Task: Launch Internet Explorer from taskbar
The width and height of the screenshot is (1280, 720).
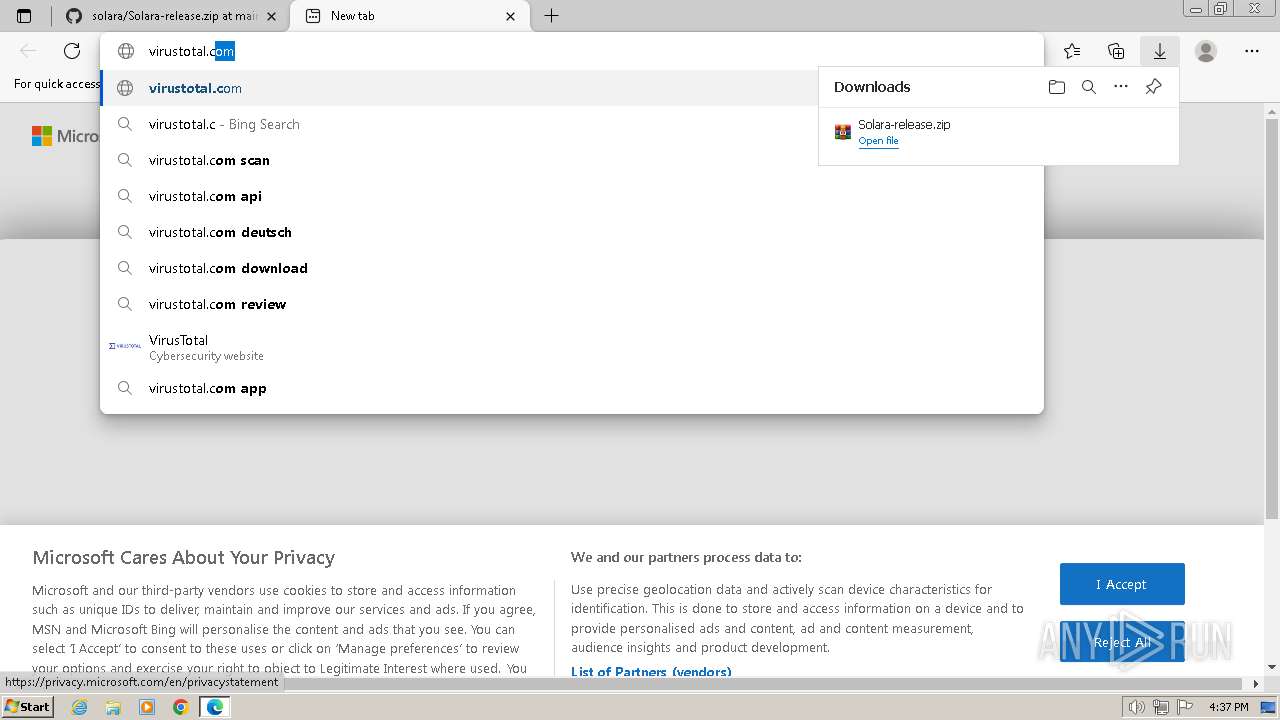Action: click(80, 707)
